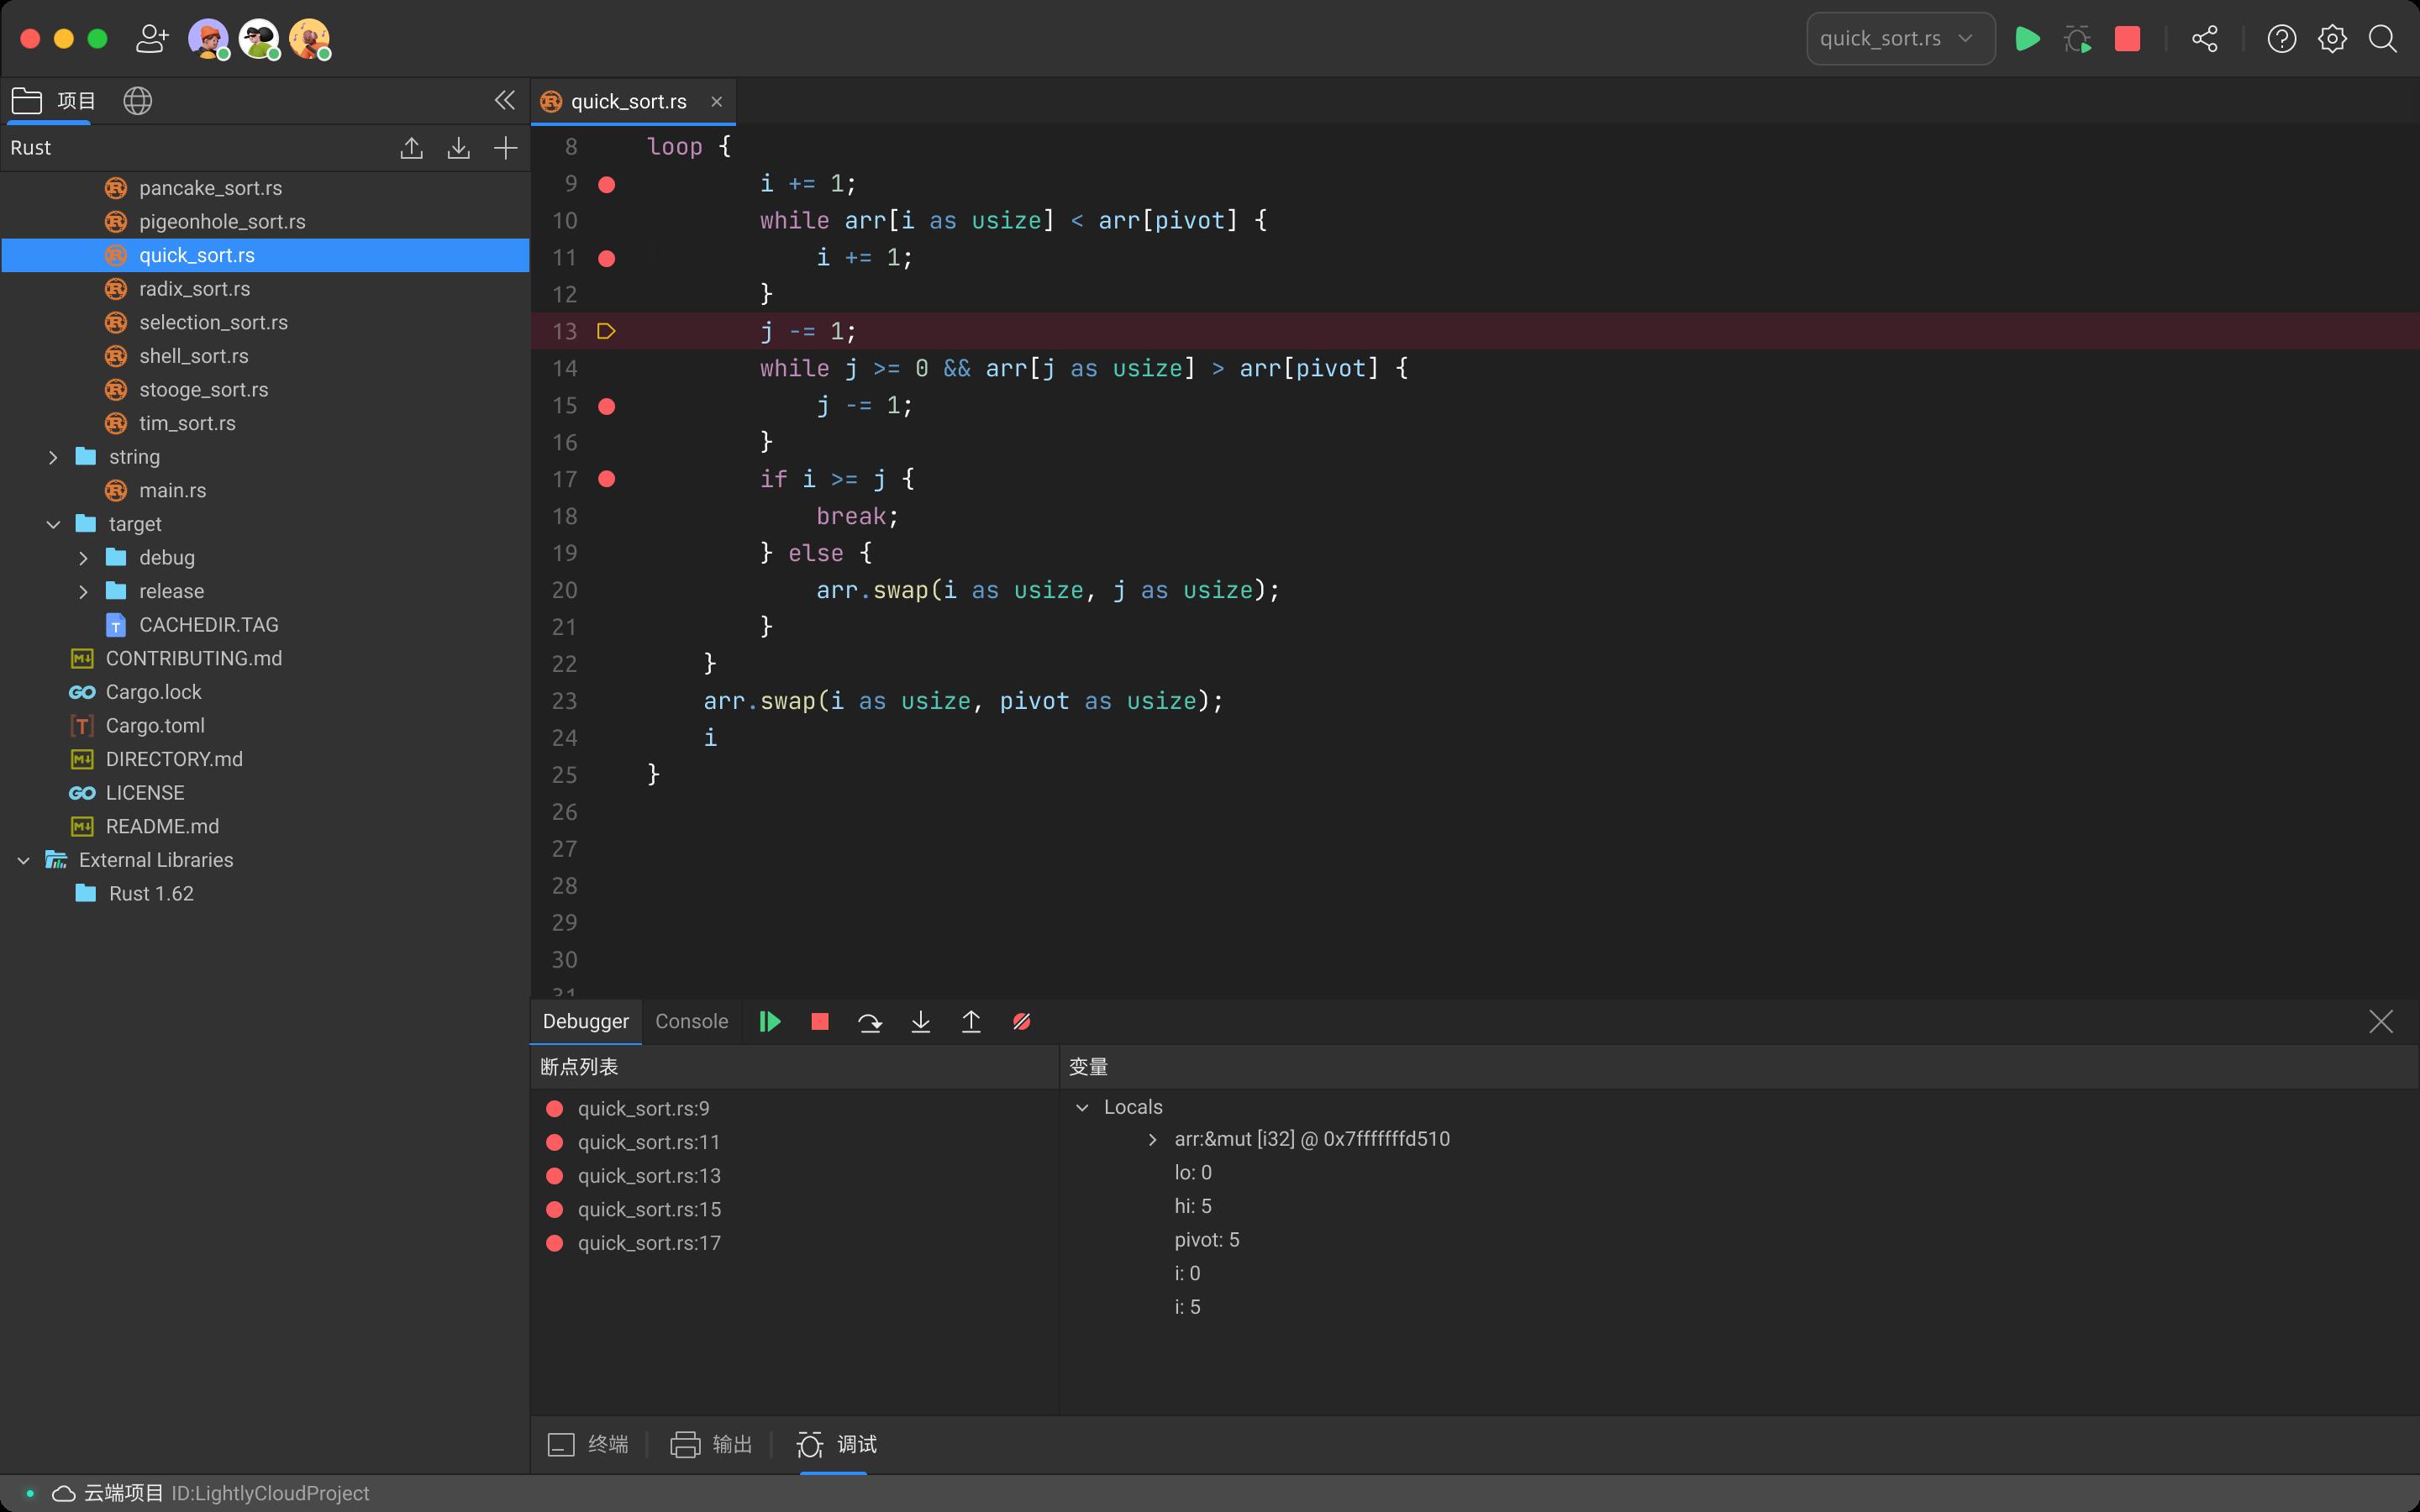Viewport: 2420px width, 1512px height.
Task: Click the Step Over debugger icon
Action: coord(871,1021)
